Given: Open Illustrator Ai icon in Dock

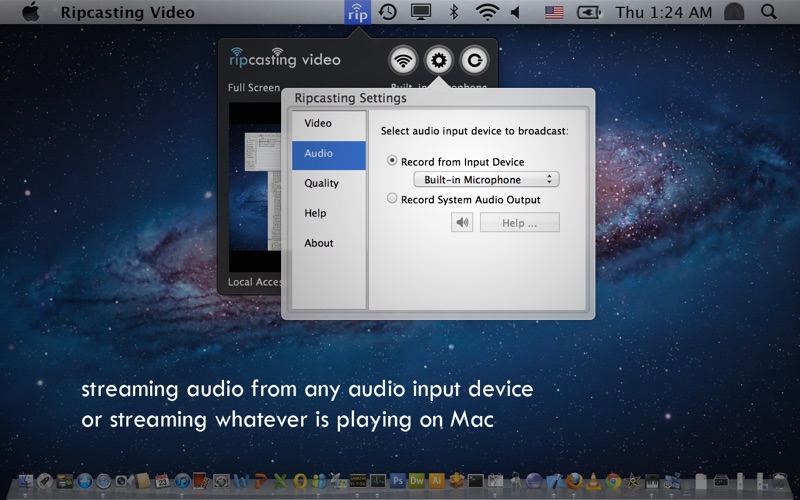Looking at the screenshot, I should coord(437,481).
